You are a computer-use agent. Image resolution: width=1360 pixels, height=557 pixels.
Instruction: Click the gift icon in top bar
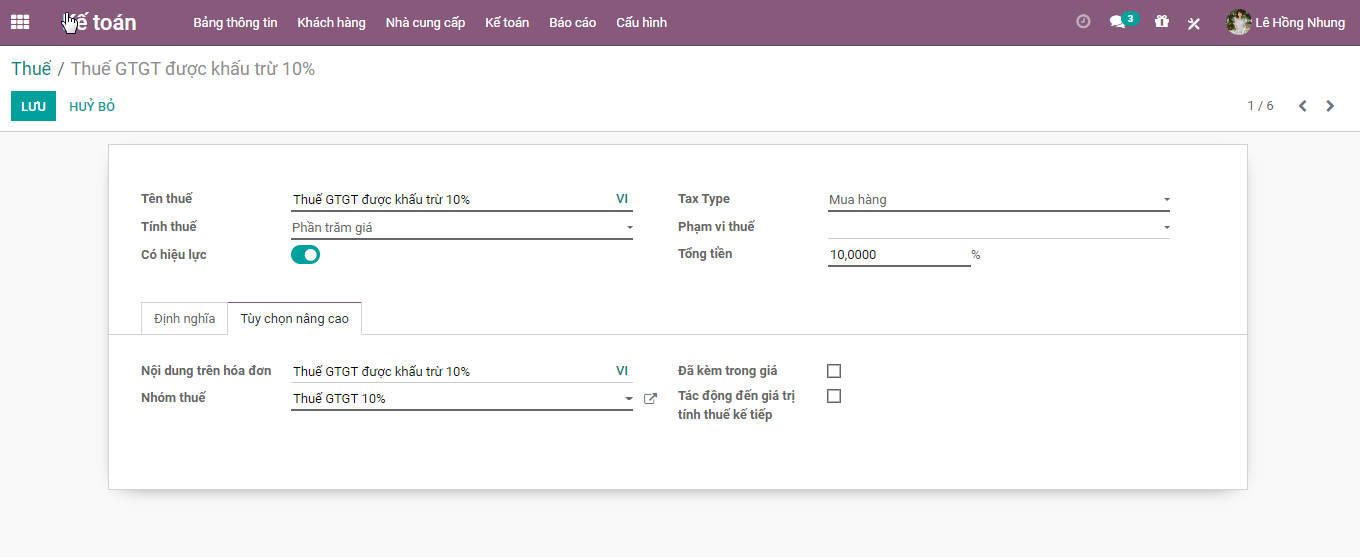[1161, 22]
